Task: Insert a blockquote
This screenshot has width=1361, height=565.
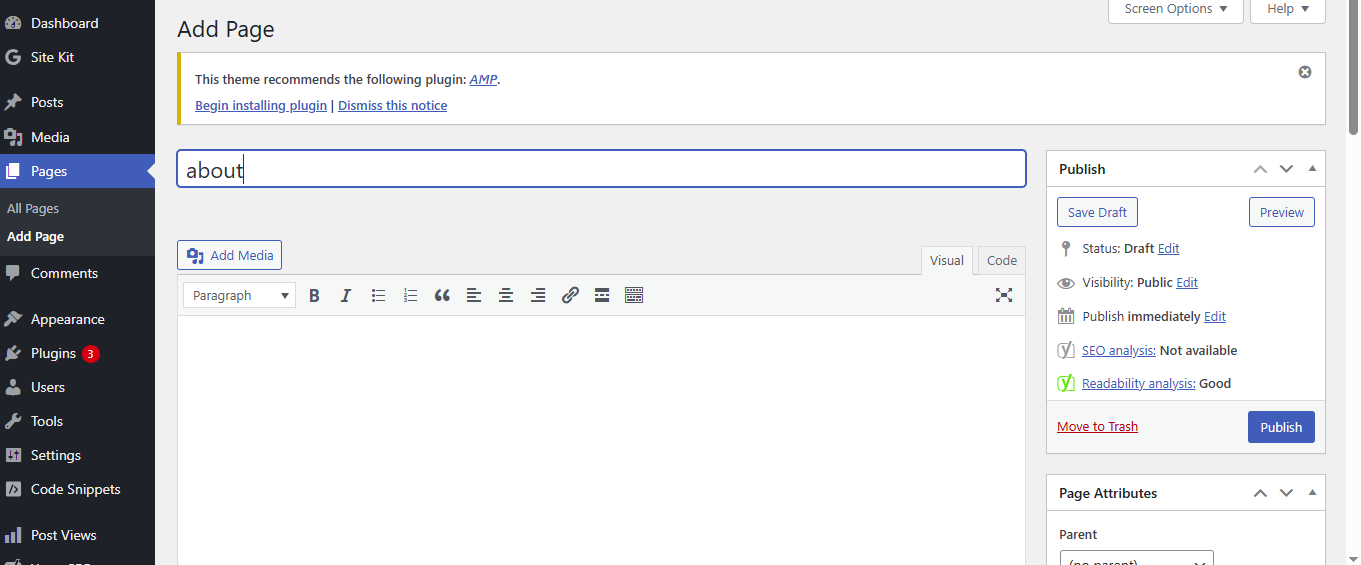Action: (x=442, y=295)
